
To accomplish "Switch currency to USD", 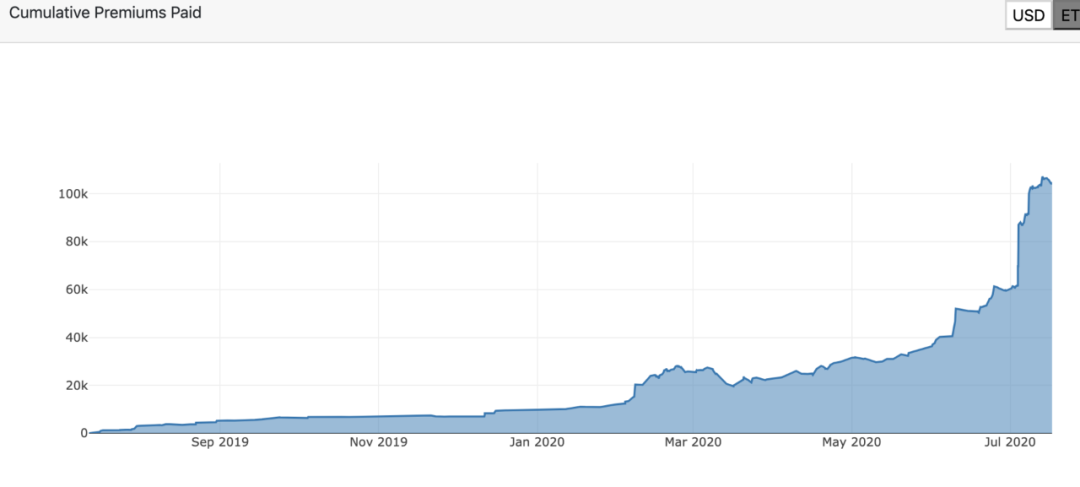I will (1029, 16).
